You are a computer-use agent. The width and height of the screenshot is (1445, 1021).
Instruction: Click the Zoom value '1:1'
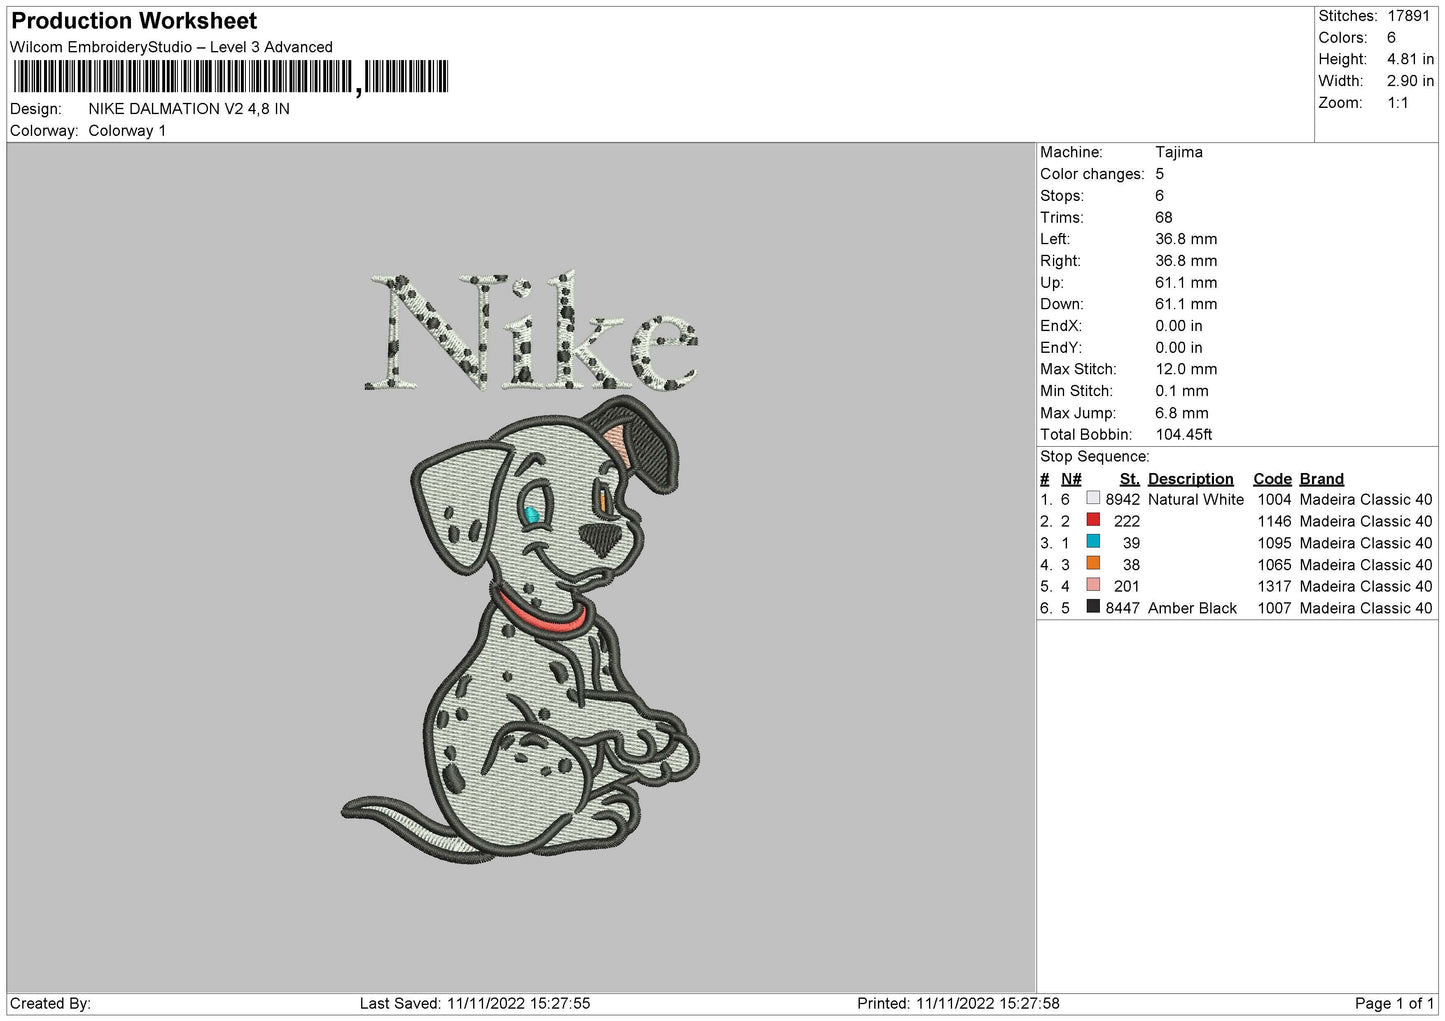pos(1397,103)
